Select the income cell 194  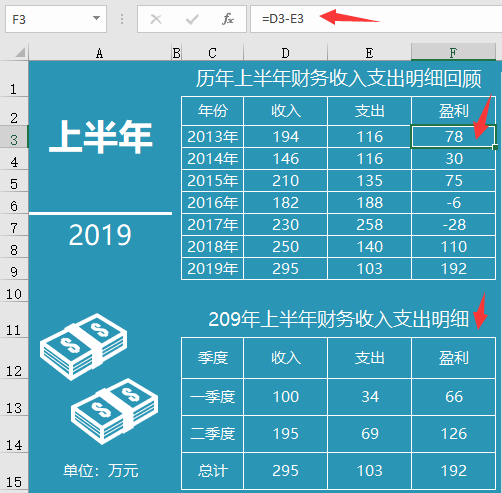tap(286, 137)
